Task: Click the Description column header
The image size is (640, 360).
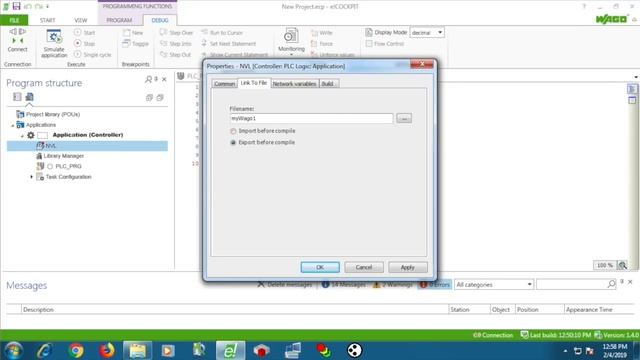Action: tap(235, 310)
